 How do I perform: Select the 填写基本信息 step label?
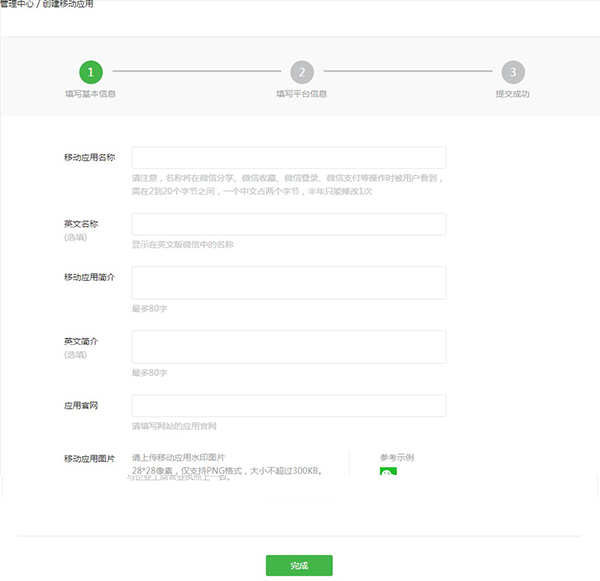pos(91,94)
